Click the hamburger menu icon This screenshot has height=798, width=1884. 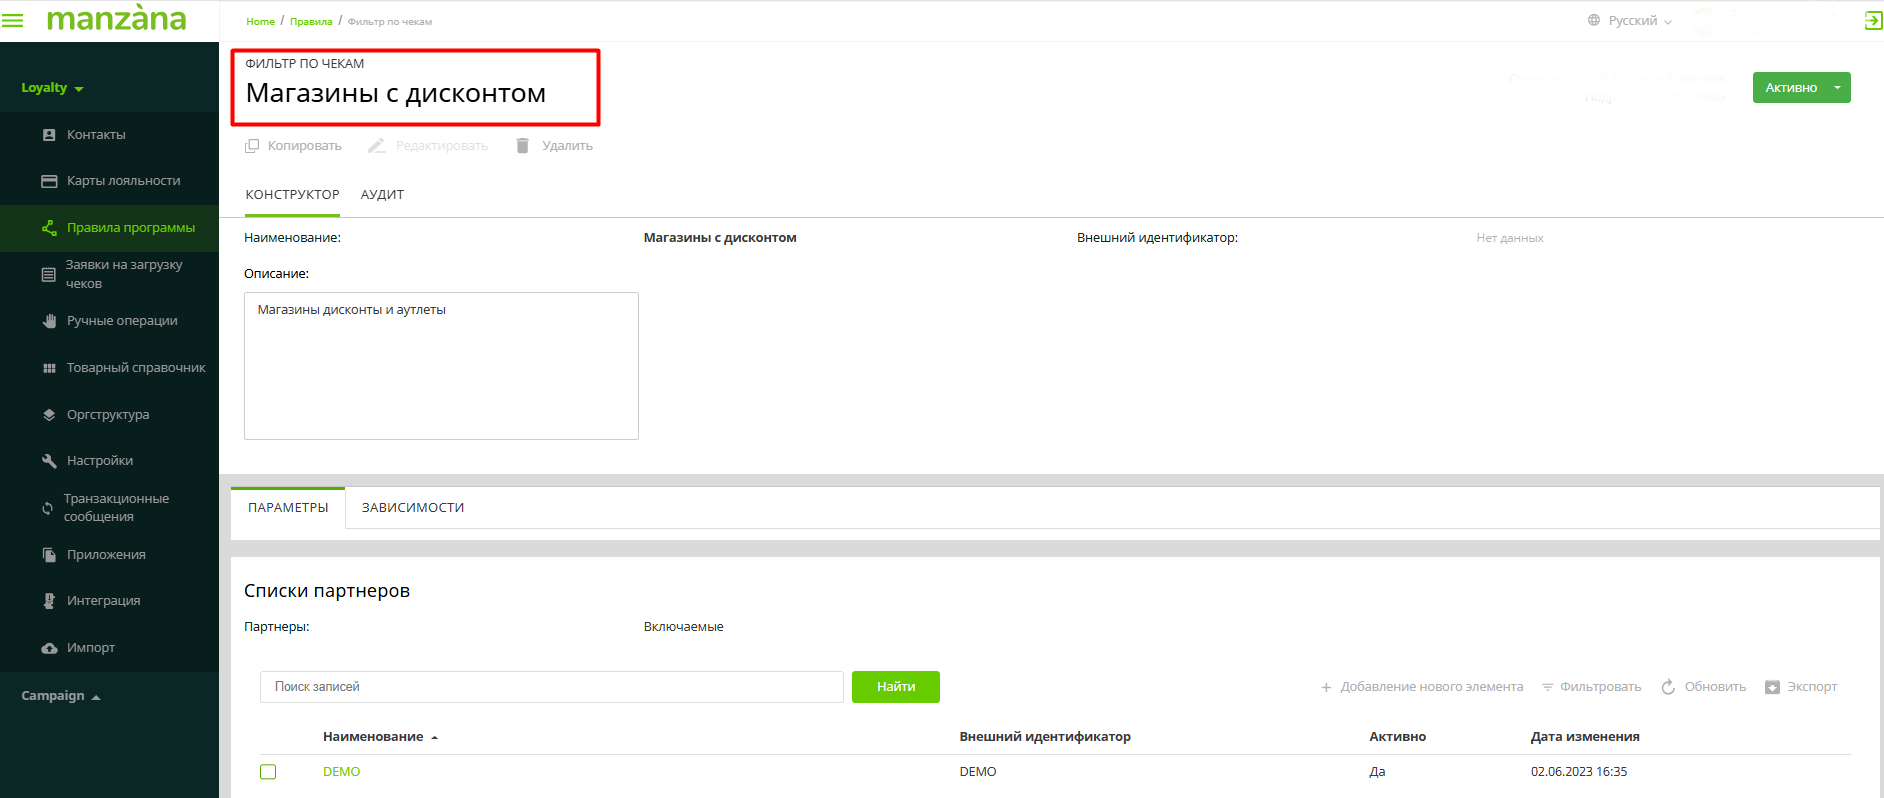(13, 20)
